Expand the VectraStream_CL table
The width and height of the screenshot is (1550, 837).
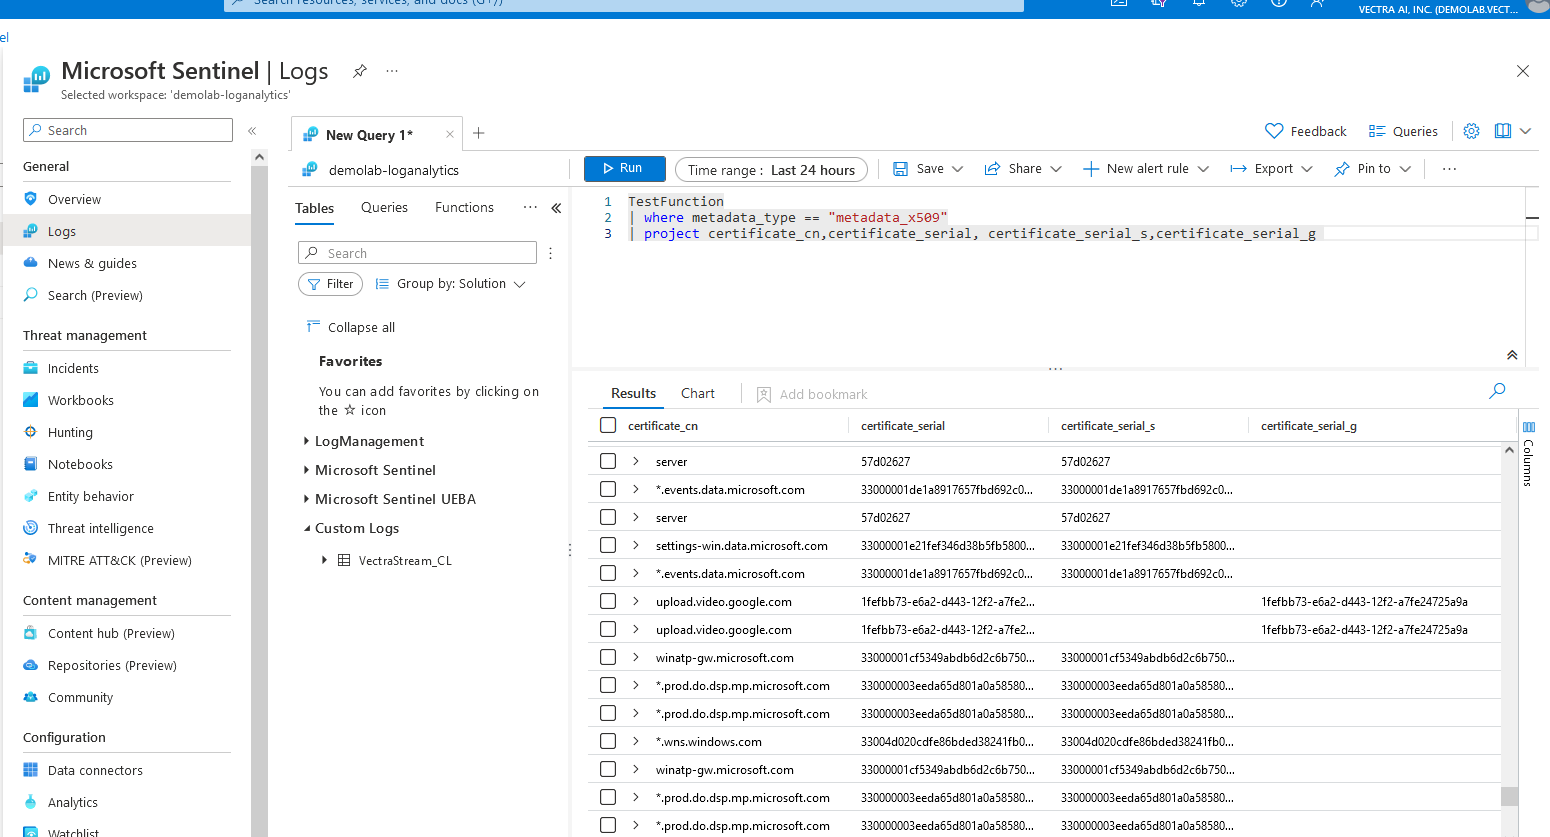(324, 560)
